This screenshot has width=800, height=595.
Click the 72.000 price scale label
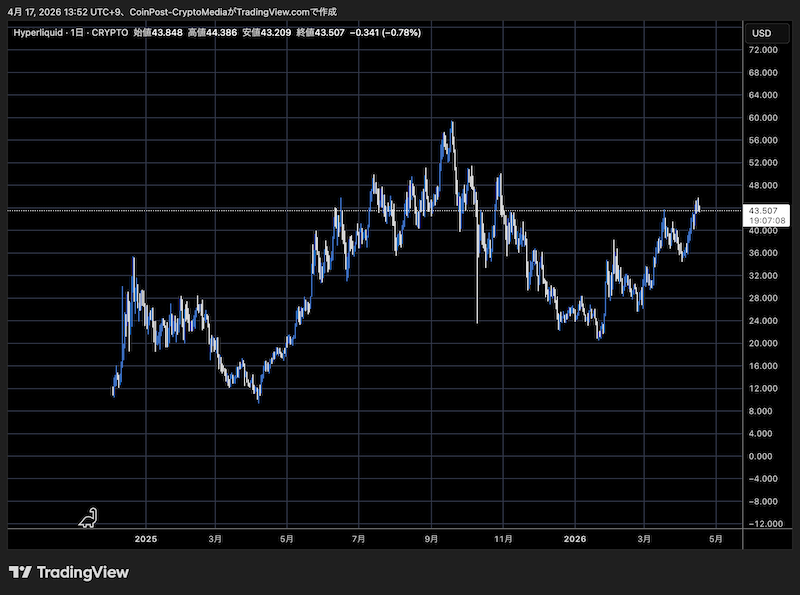click(x=764, y=50)
